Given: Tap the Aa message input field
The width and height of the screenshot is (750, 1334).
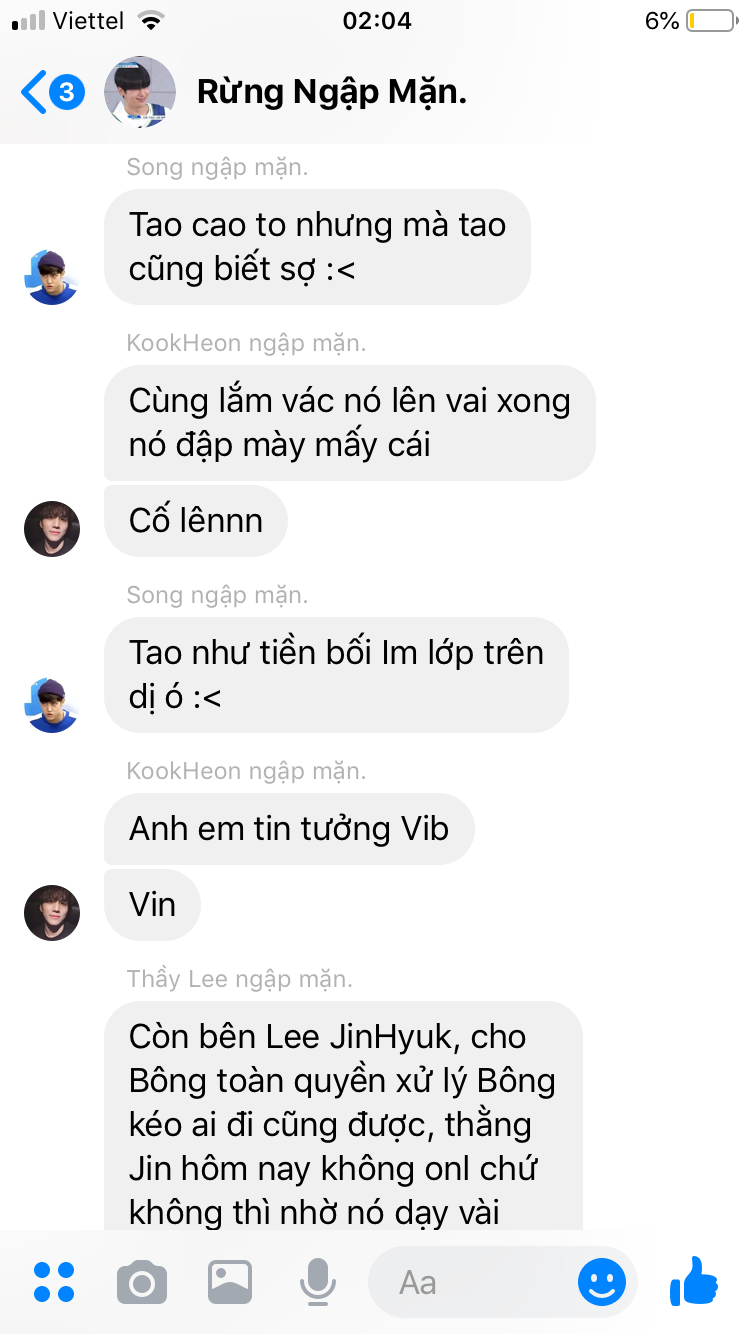Looking at the screenshot, I should coord(472,1282).
